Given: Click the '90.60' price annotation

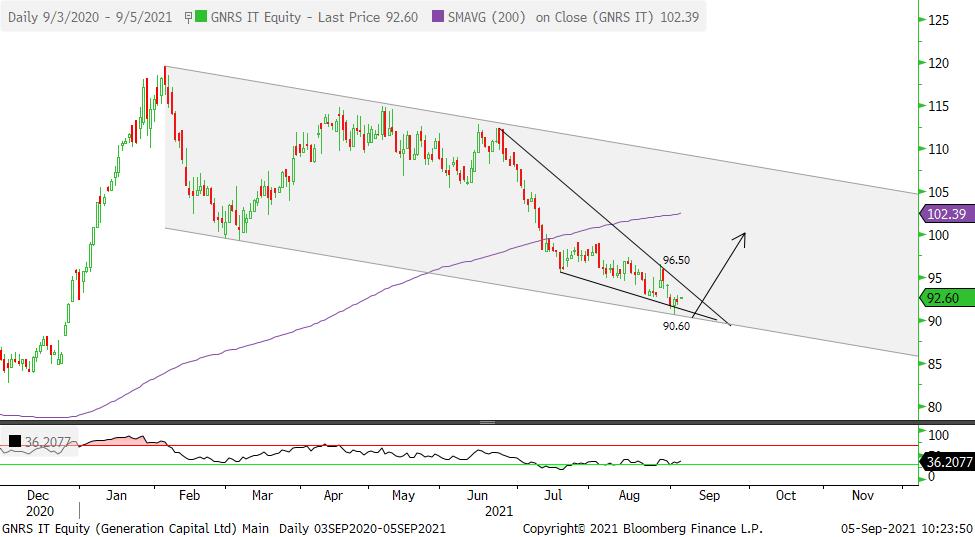Looking at the screenshot, I should click(677, 326).
